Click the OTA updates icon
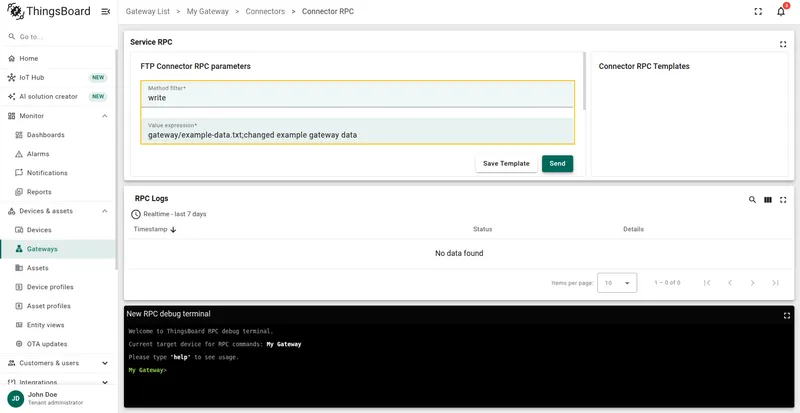Image resolution: width=800 pixels, height=413 pixels. (19, 344)
